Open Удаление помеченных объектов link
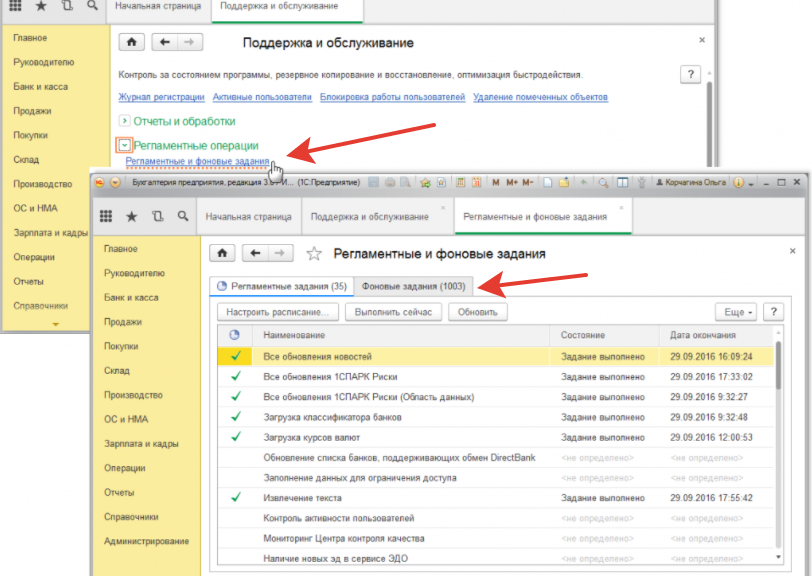812x576 pixels. [x=540, y=97]
